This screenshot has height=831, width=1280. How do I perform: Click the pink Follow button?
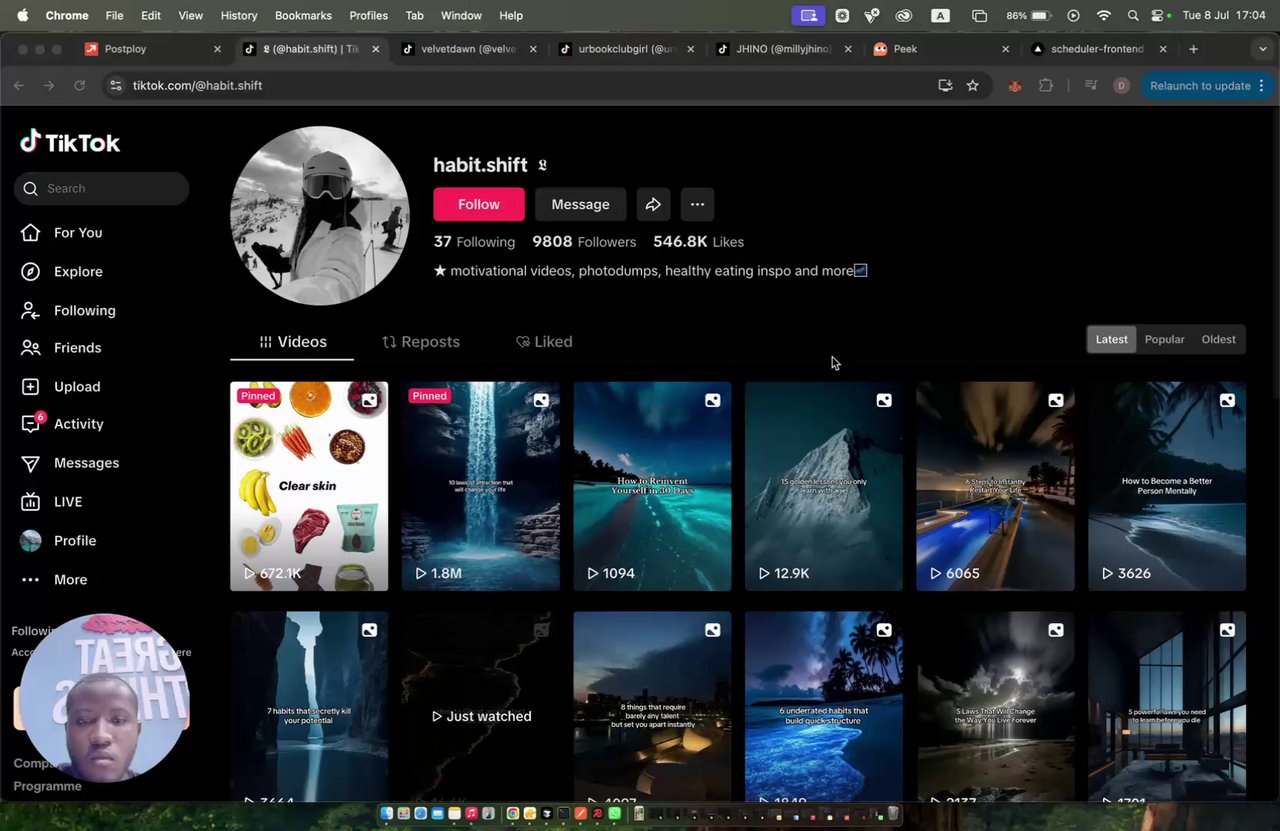[478, 204]
